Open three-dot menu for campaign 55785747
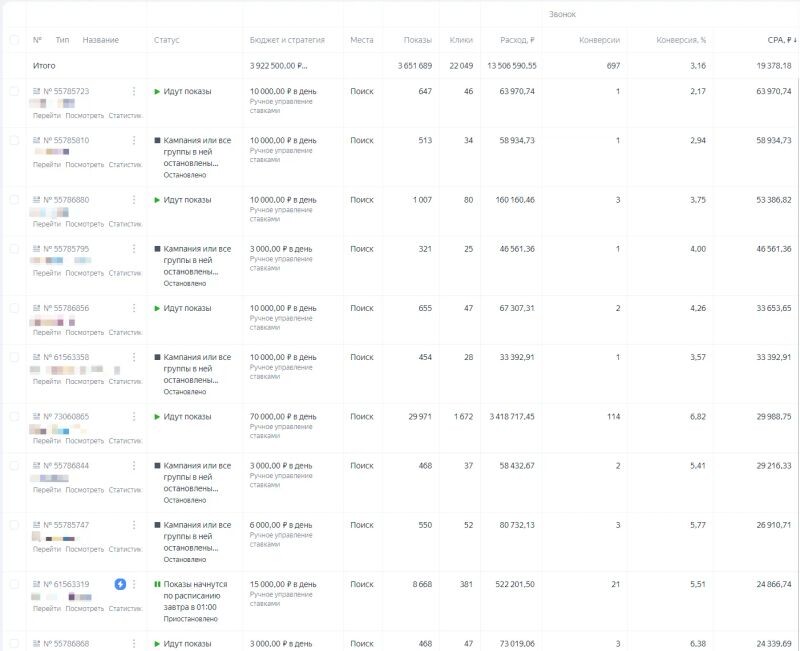Image resolution: width=800 pixels, height=651 pixels. pyautogui.click(x=134, y=524)
